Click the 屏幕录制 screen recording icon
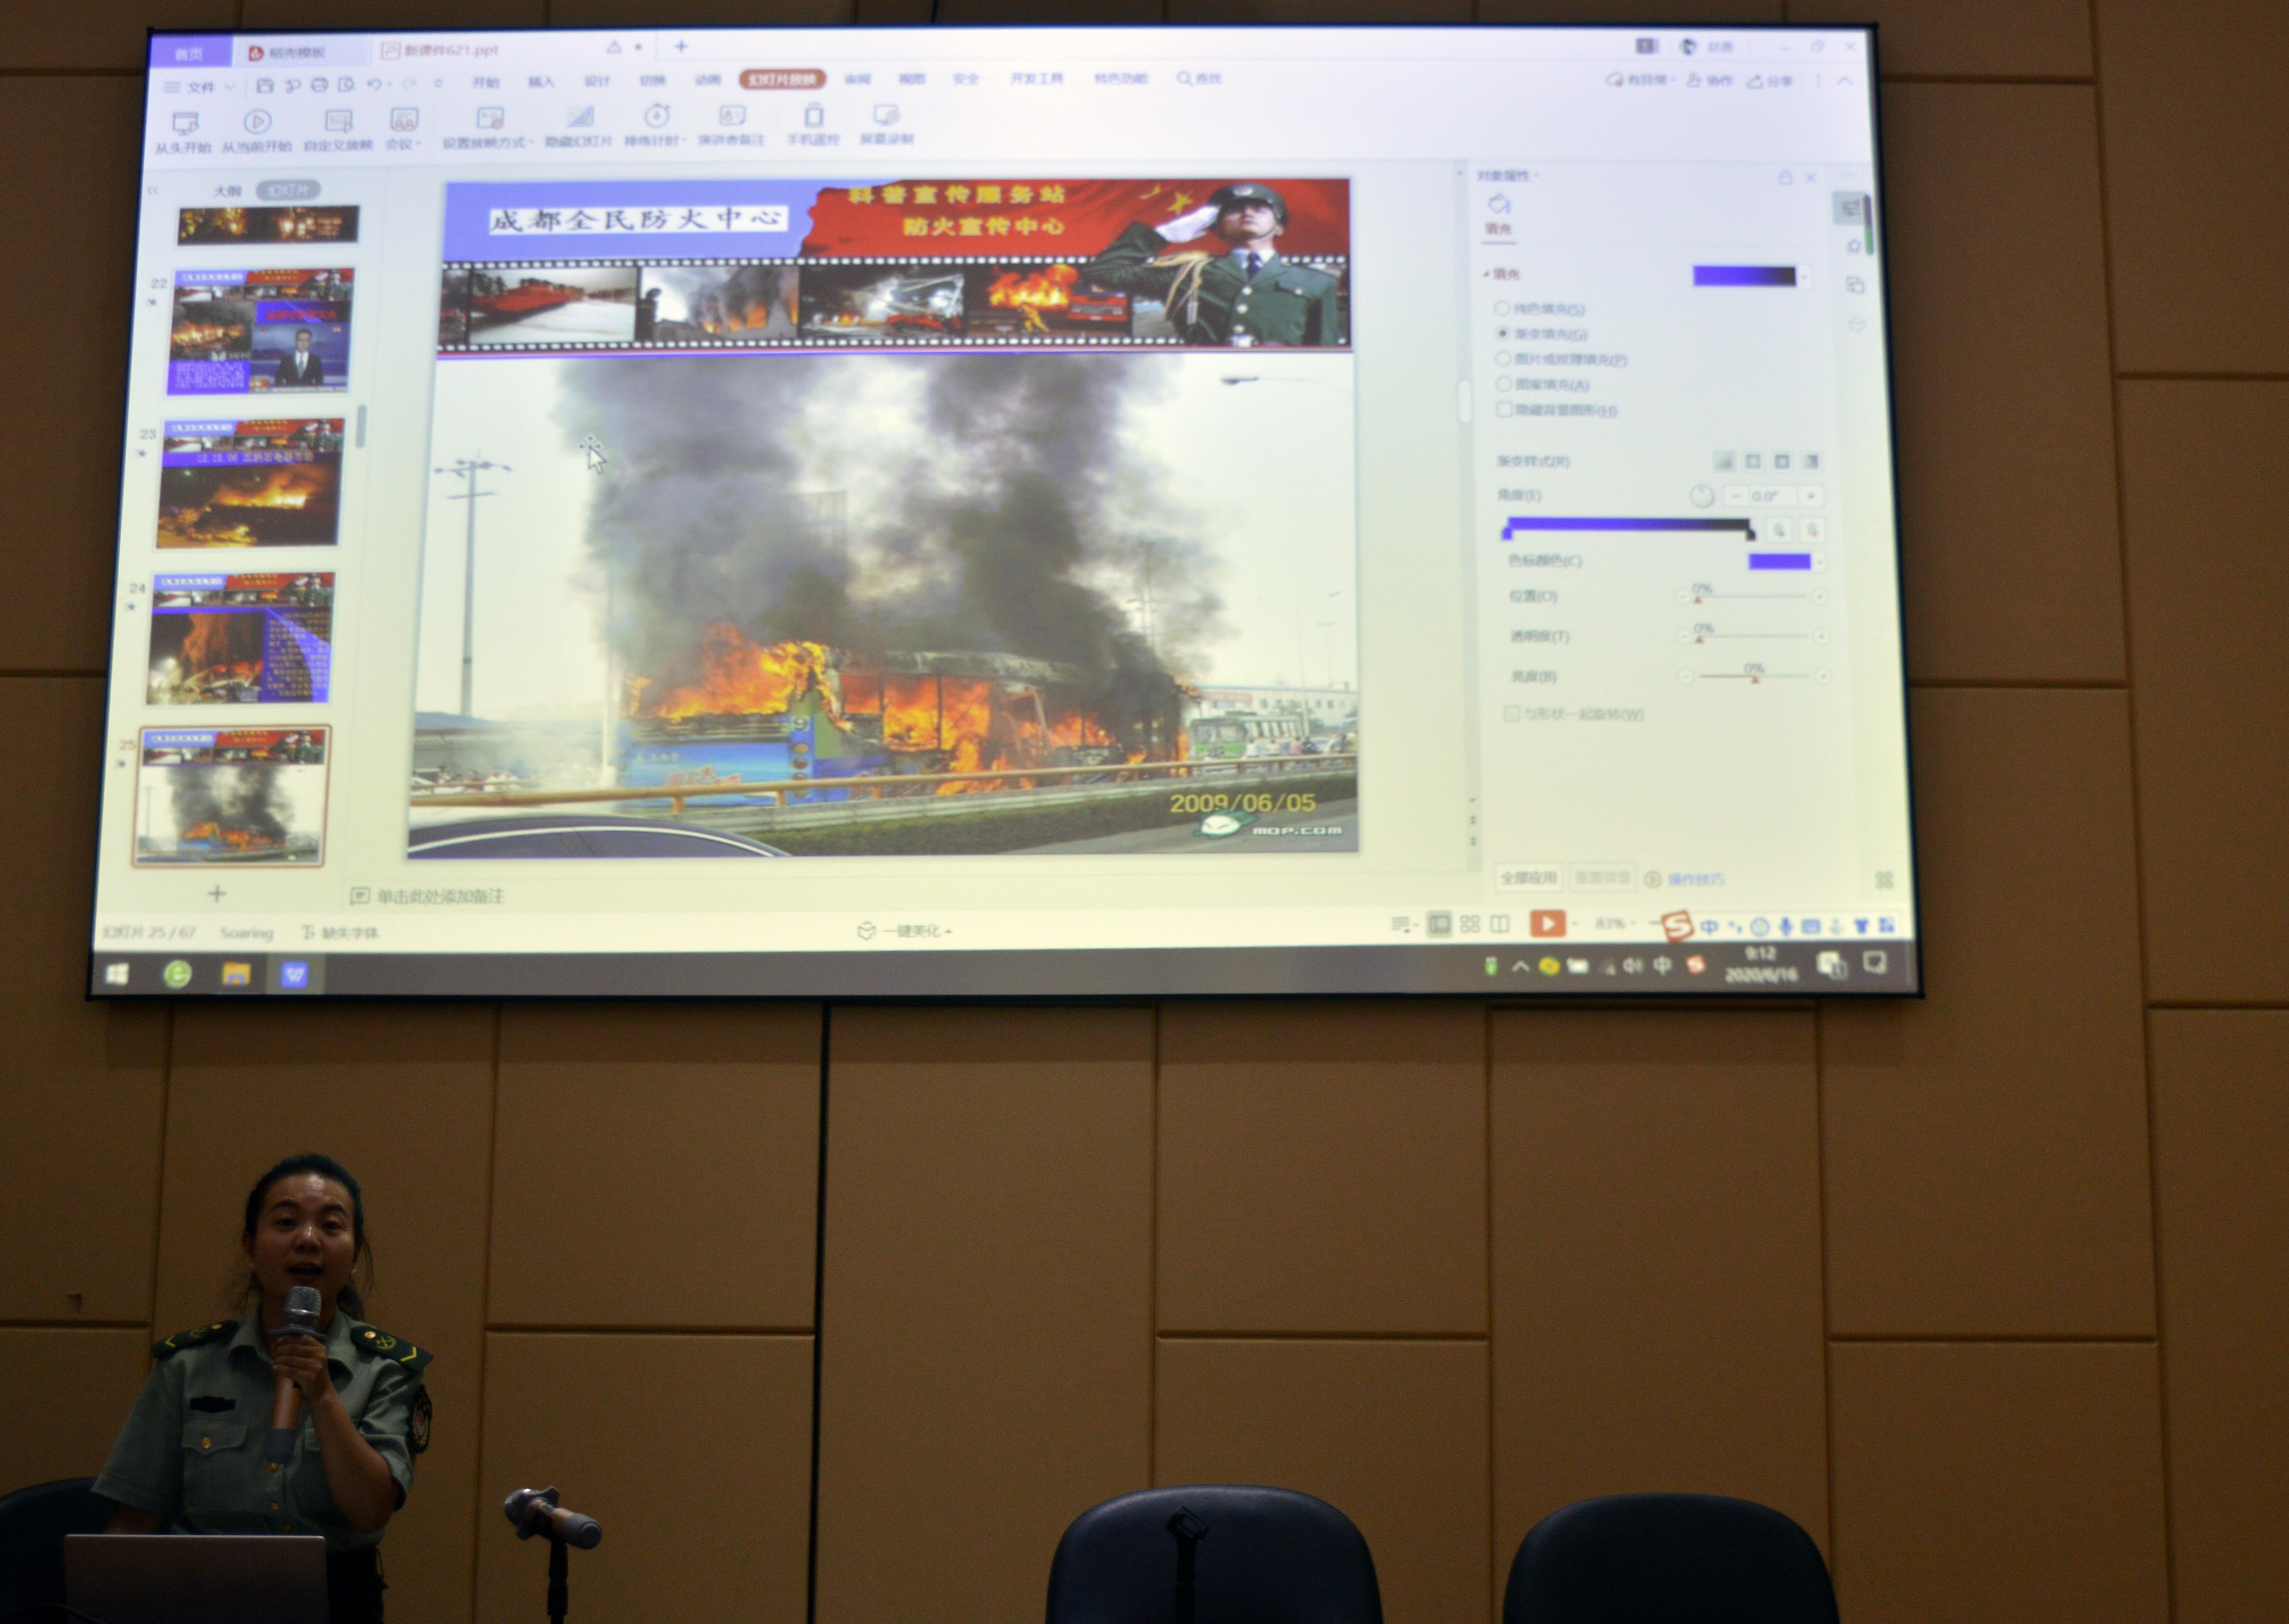2289x1624 pixels. click(886, 116)
